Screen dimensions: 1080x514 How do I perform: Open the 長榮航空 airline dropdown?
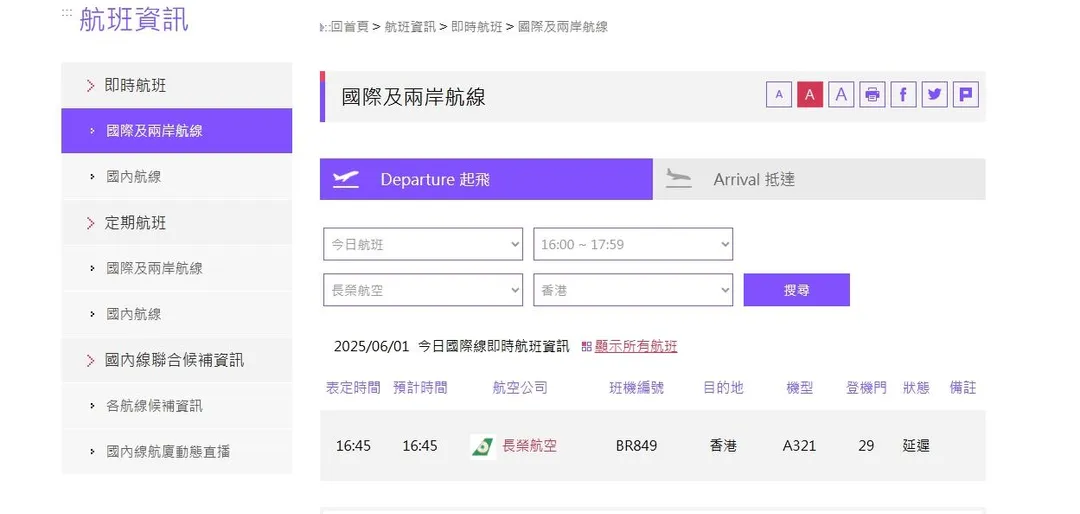423,290
